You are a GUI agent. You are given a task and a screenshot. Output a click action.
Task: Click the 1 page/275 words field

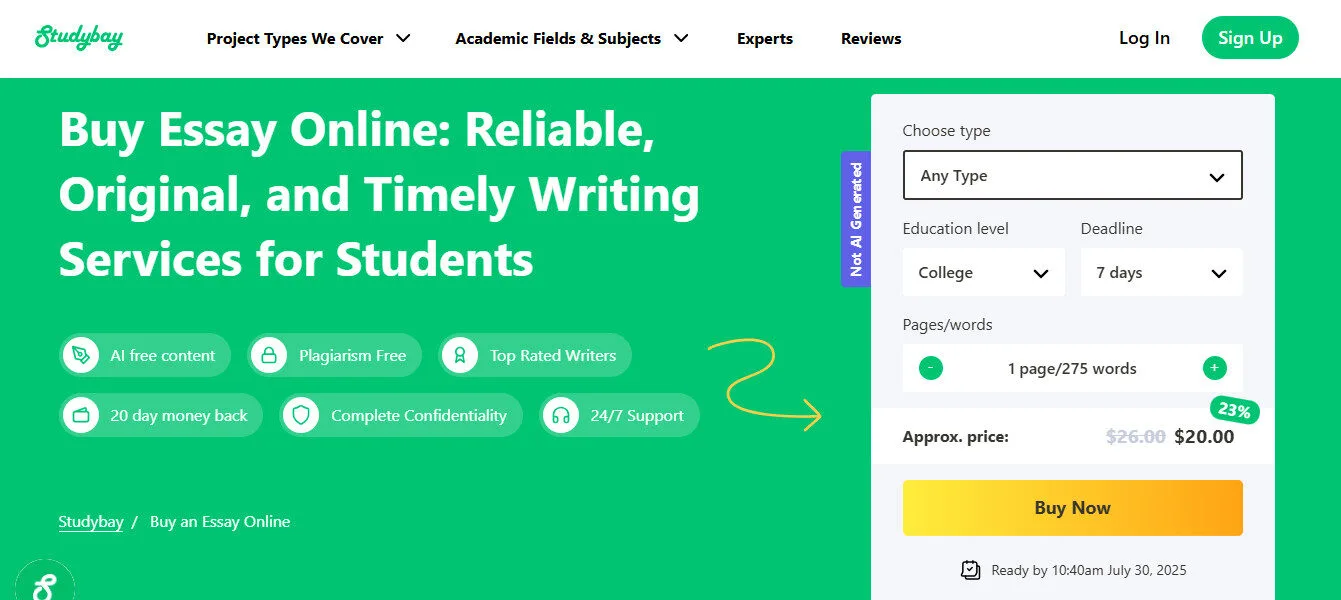tap(1072, 369)
